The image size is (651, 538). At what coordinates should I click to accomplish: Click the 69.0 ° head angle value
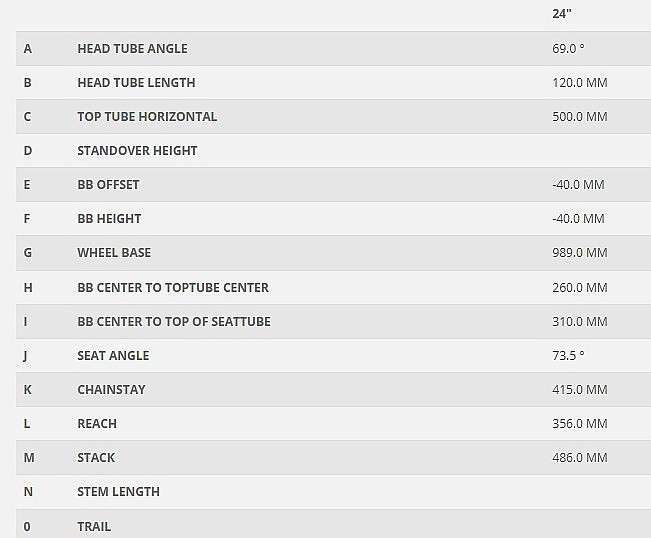point(568,49)
